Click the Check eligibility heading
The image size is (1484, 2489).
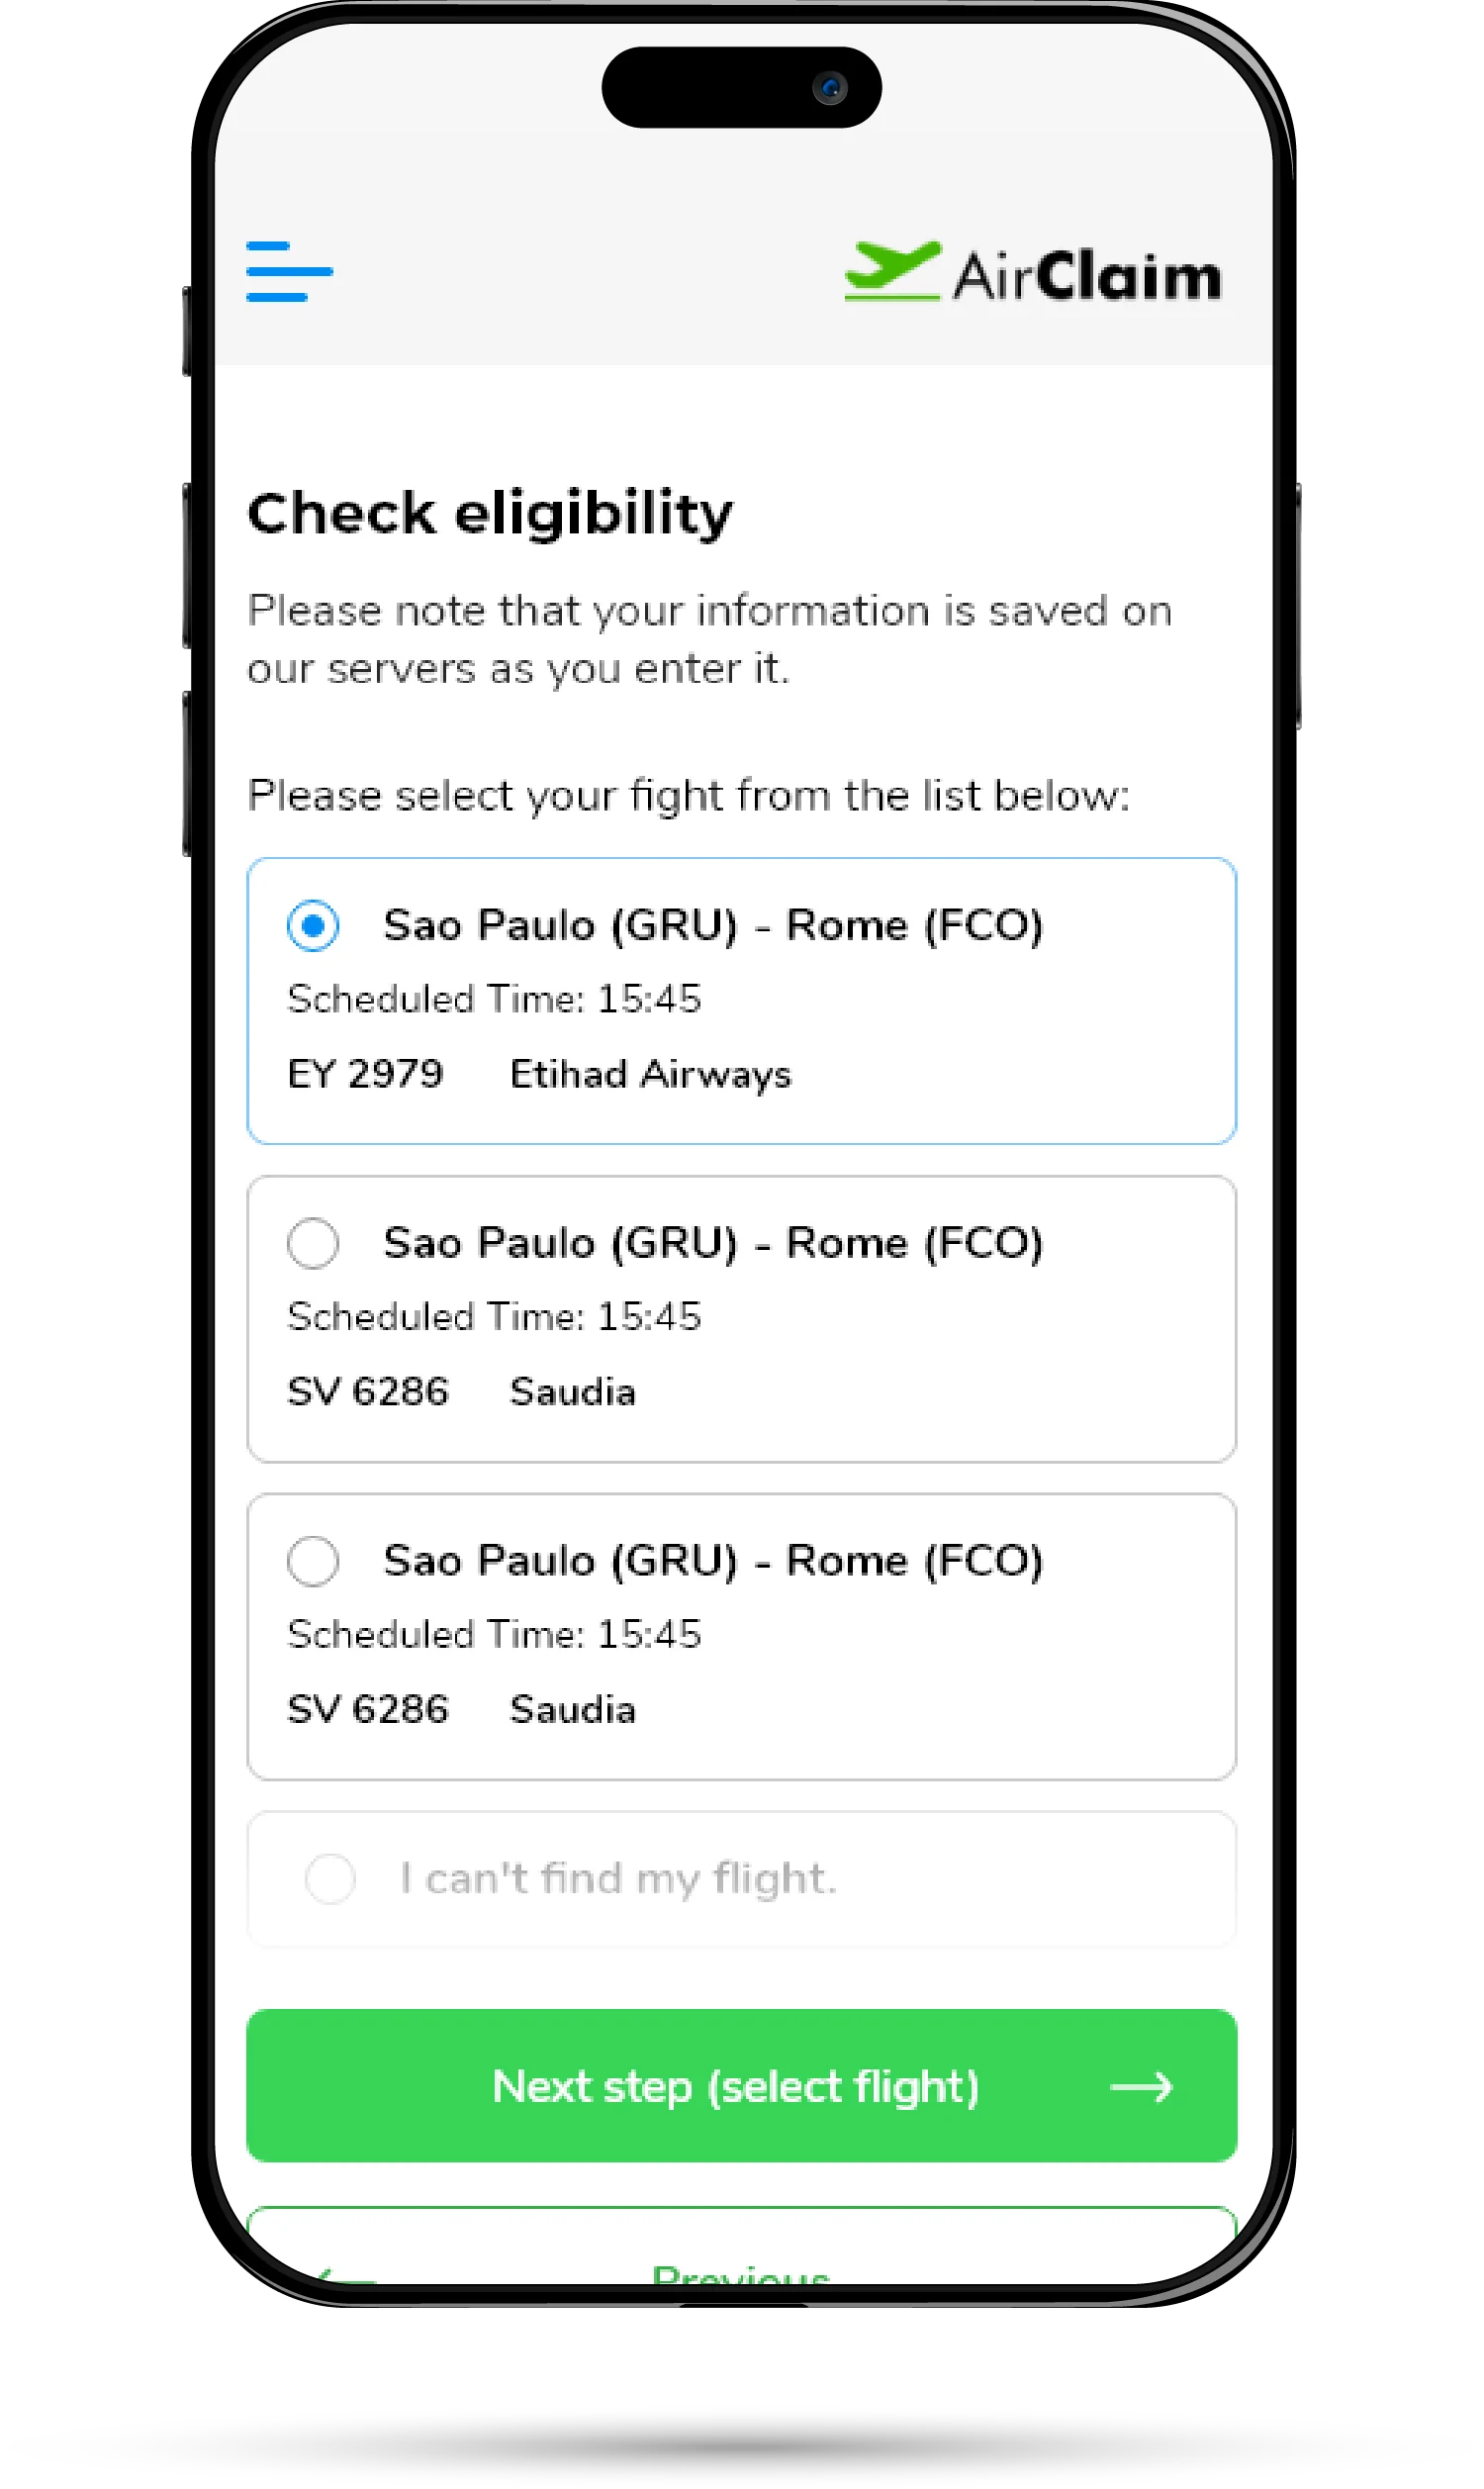[490, 514]
